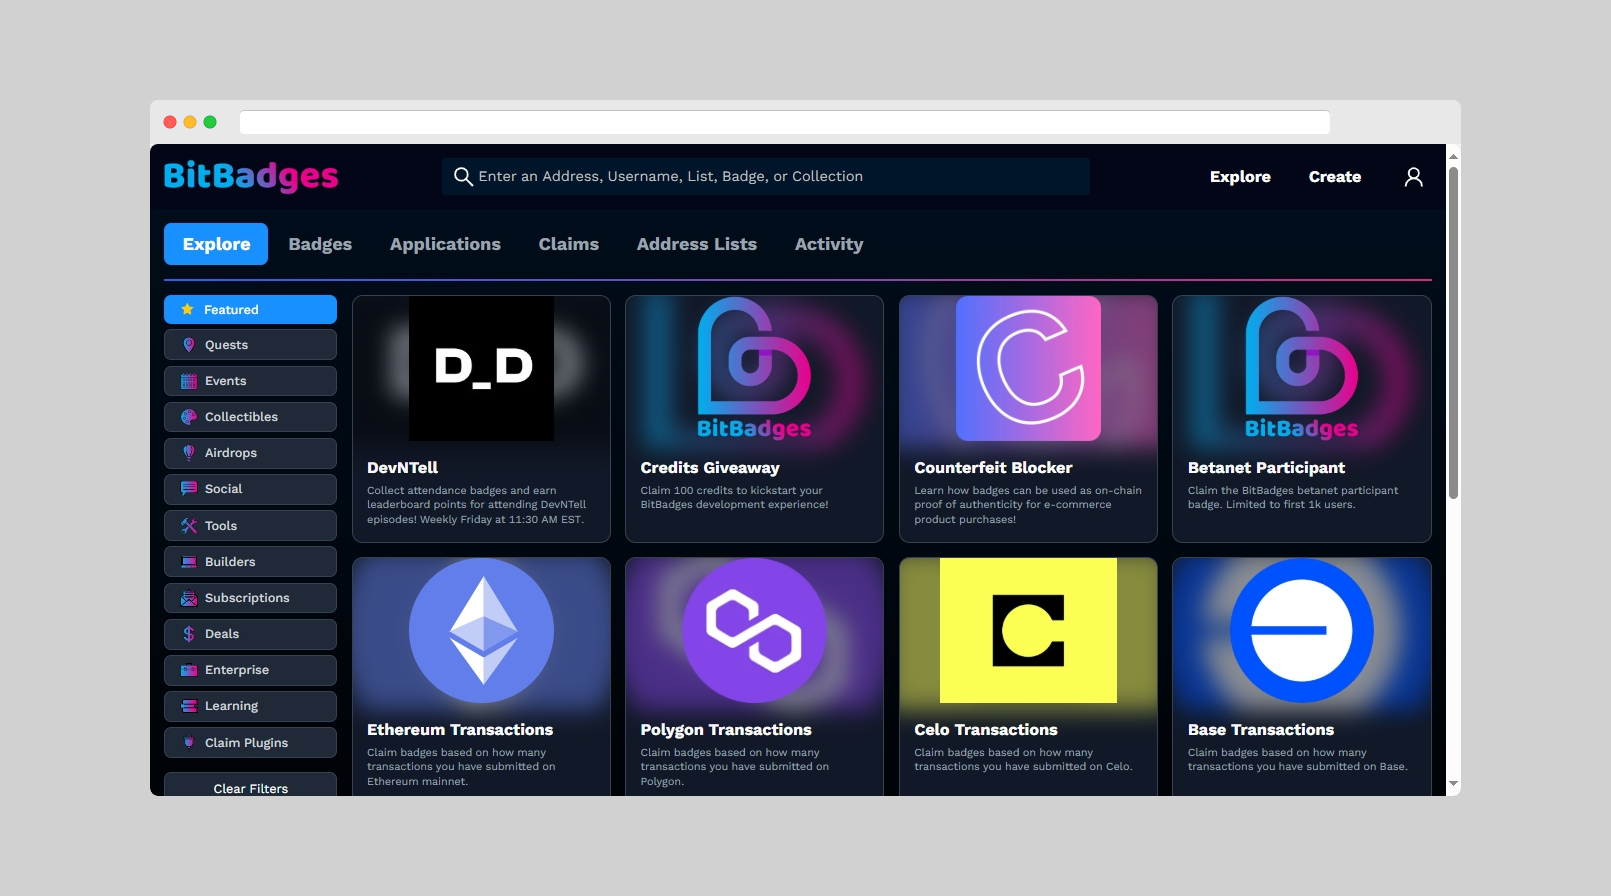Filter by Learning label

click(231, 706)
